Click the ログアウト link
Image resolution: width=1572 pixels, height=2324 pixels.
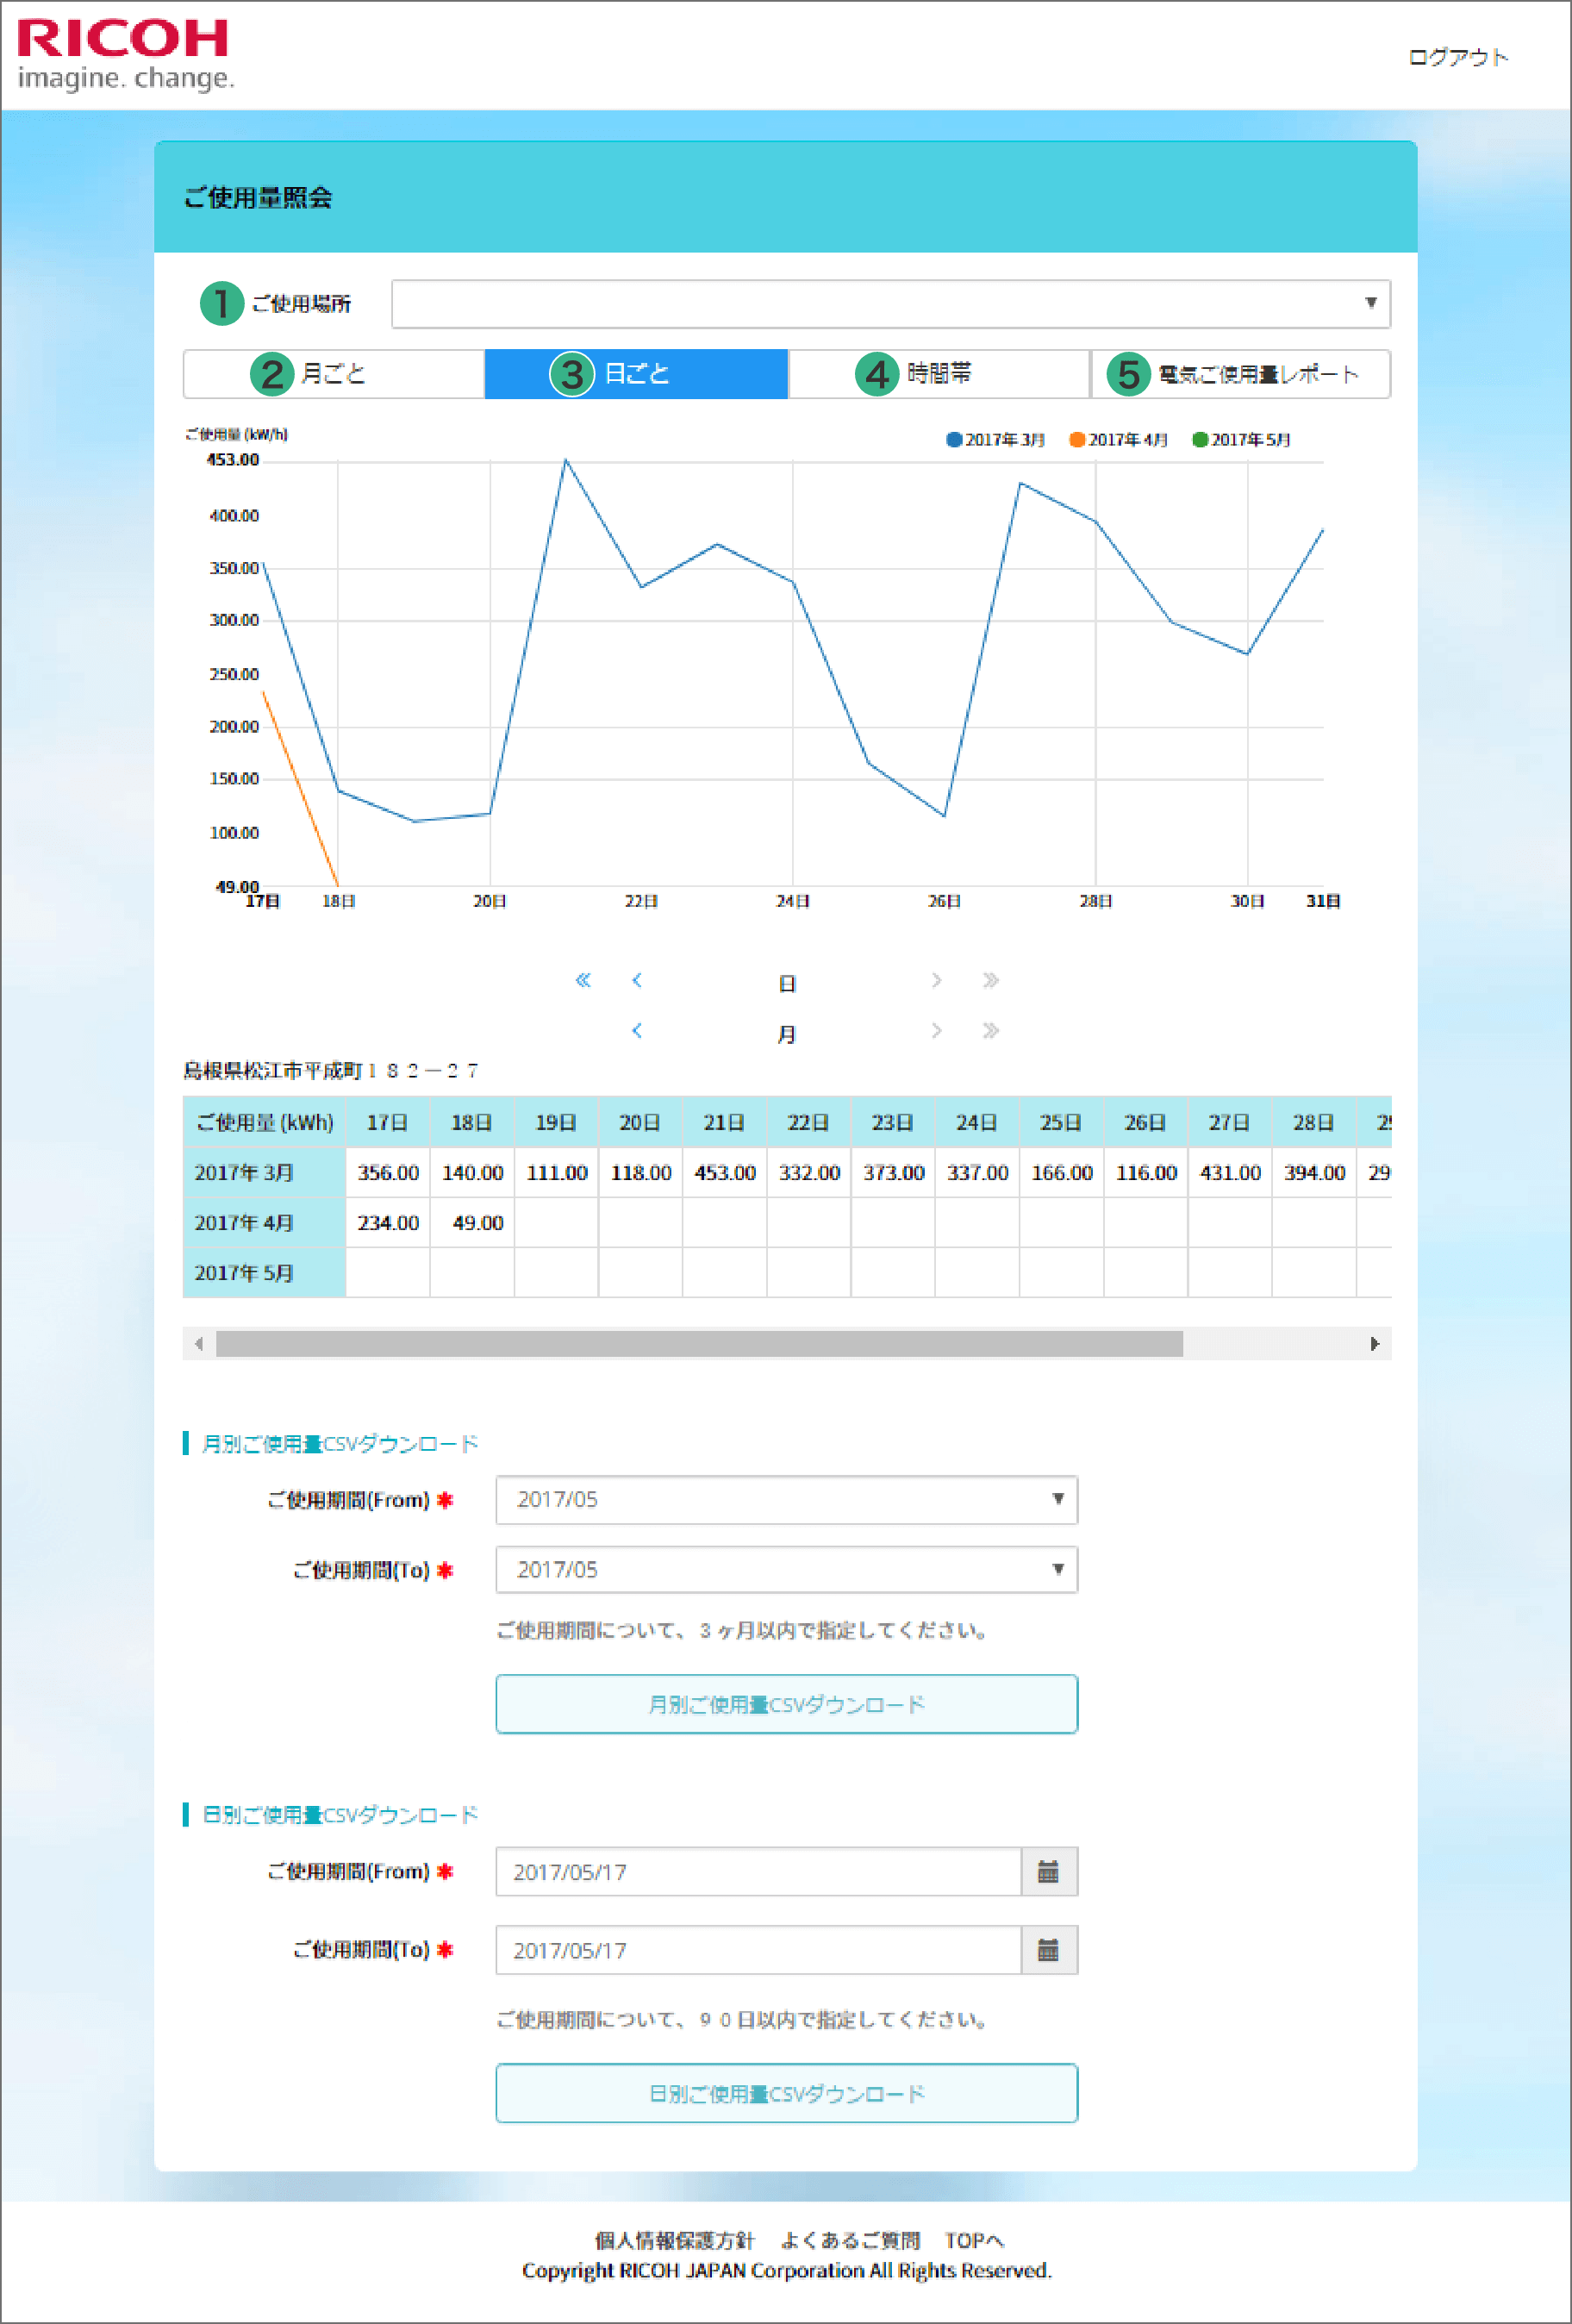(1457, 58)
